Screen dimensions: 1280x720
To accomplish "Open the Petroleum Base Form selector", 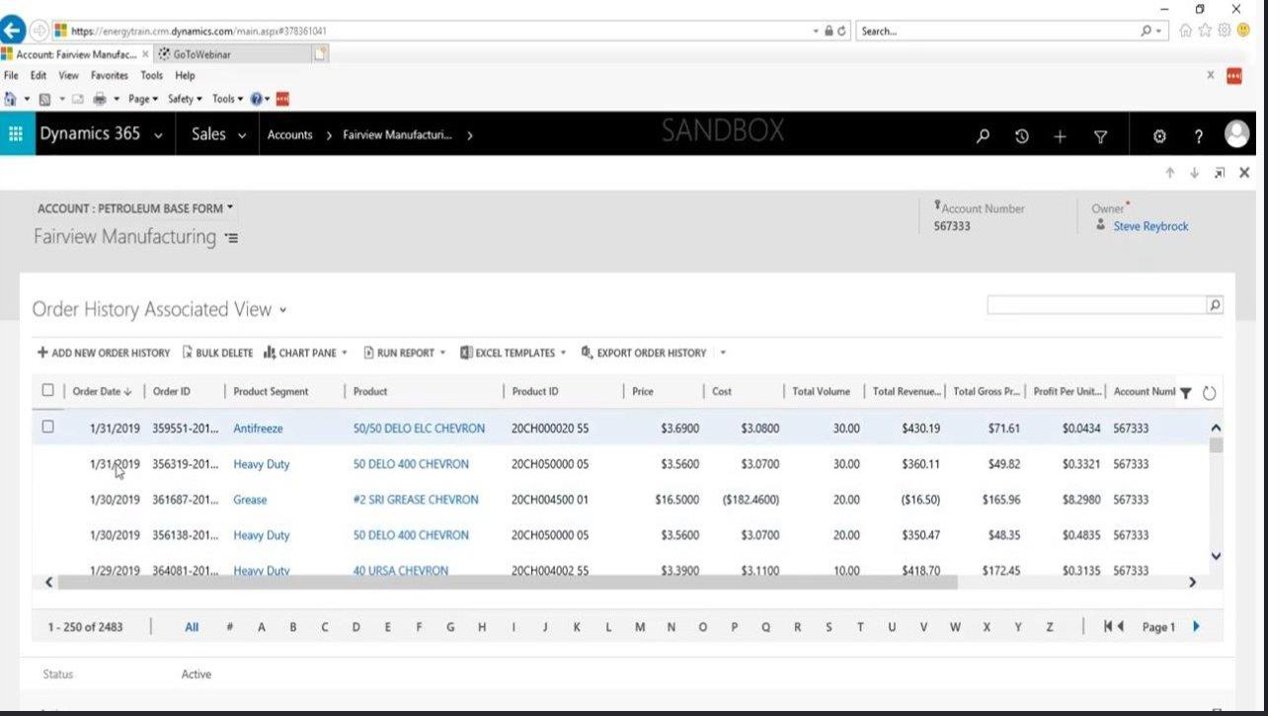I will [x=135, y=208].
